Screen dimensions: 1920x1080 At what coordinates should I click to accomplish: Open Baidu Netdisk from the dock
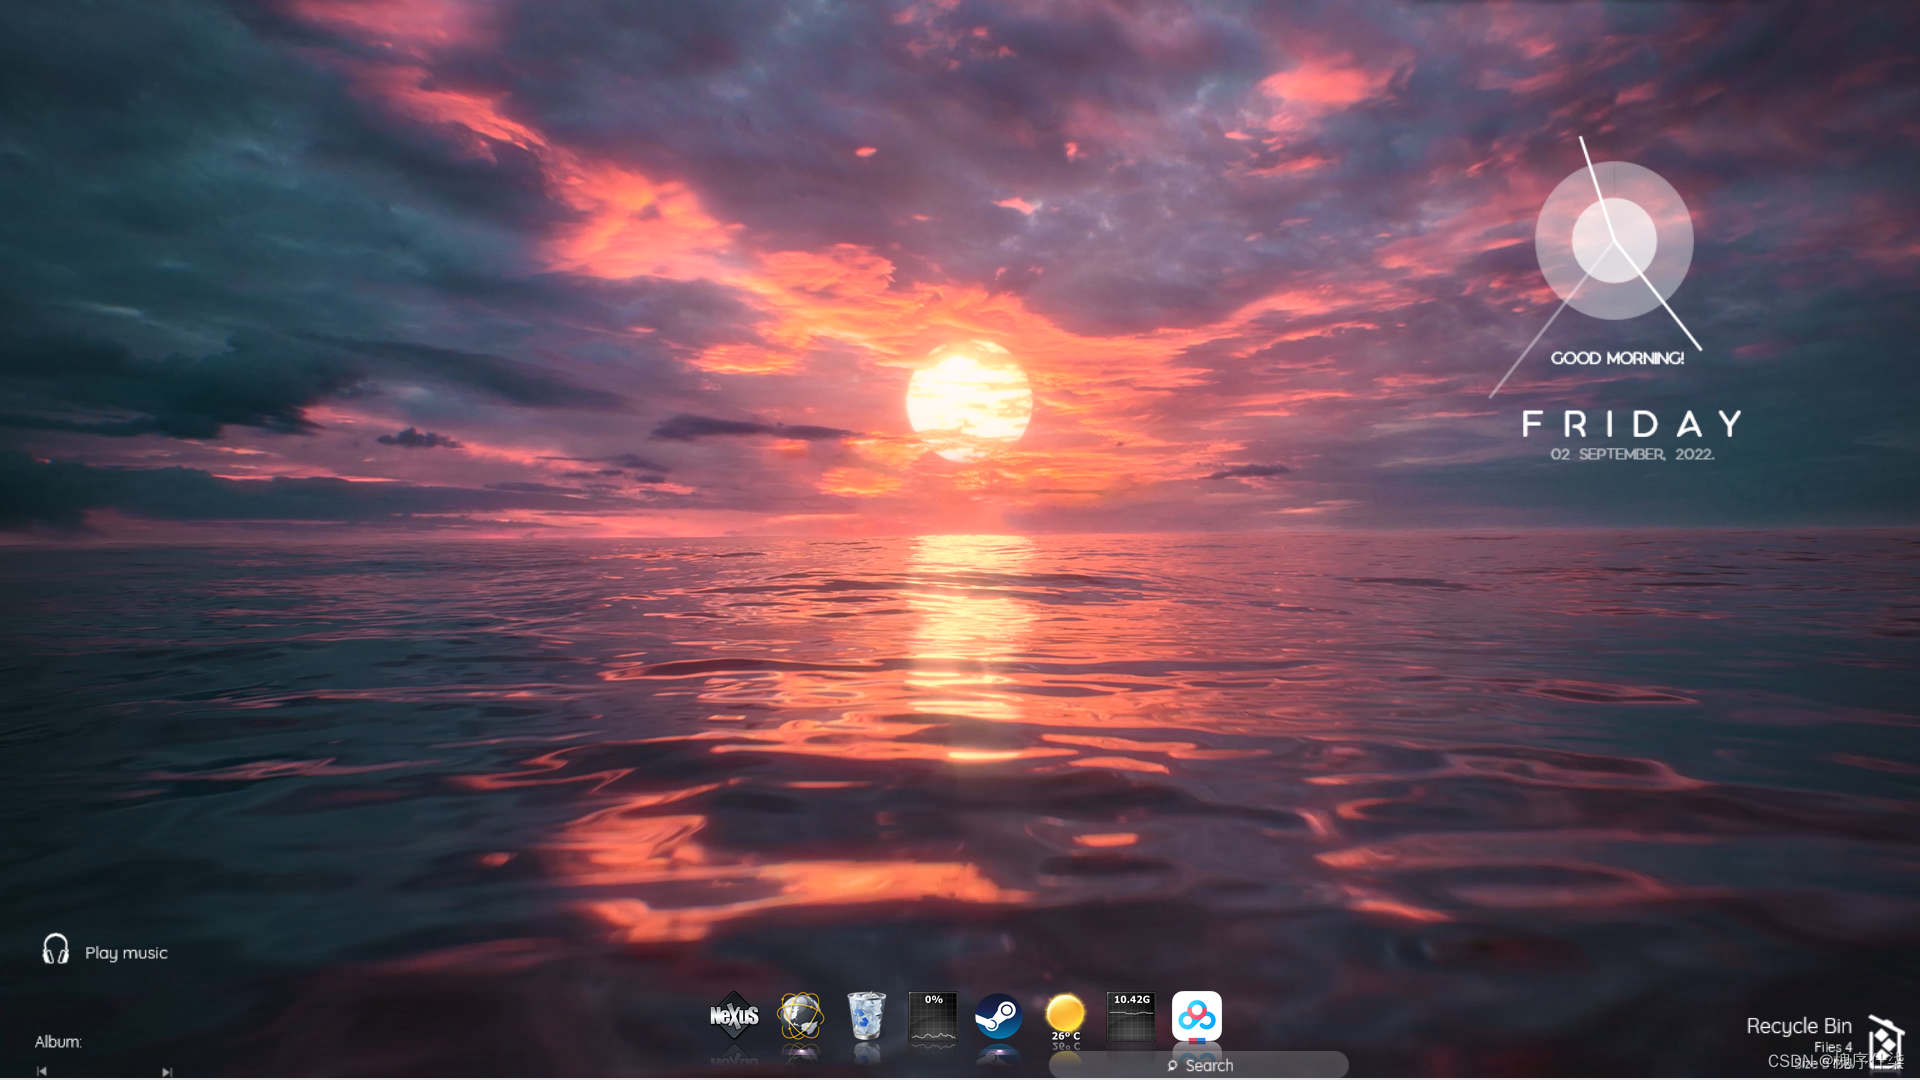coord(1197,1014)
